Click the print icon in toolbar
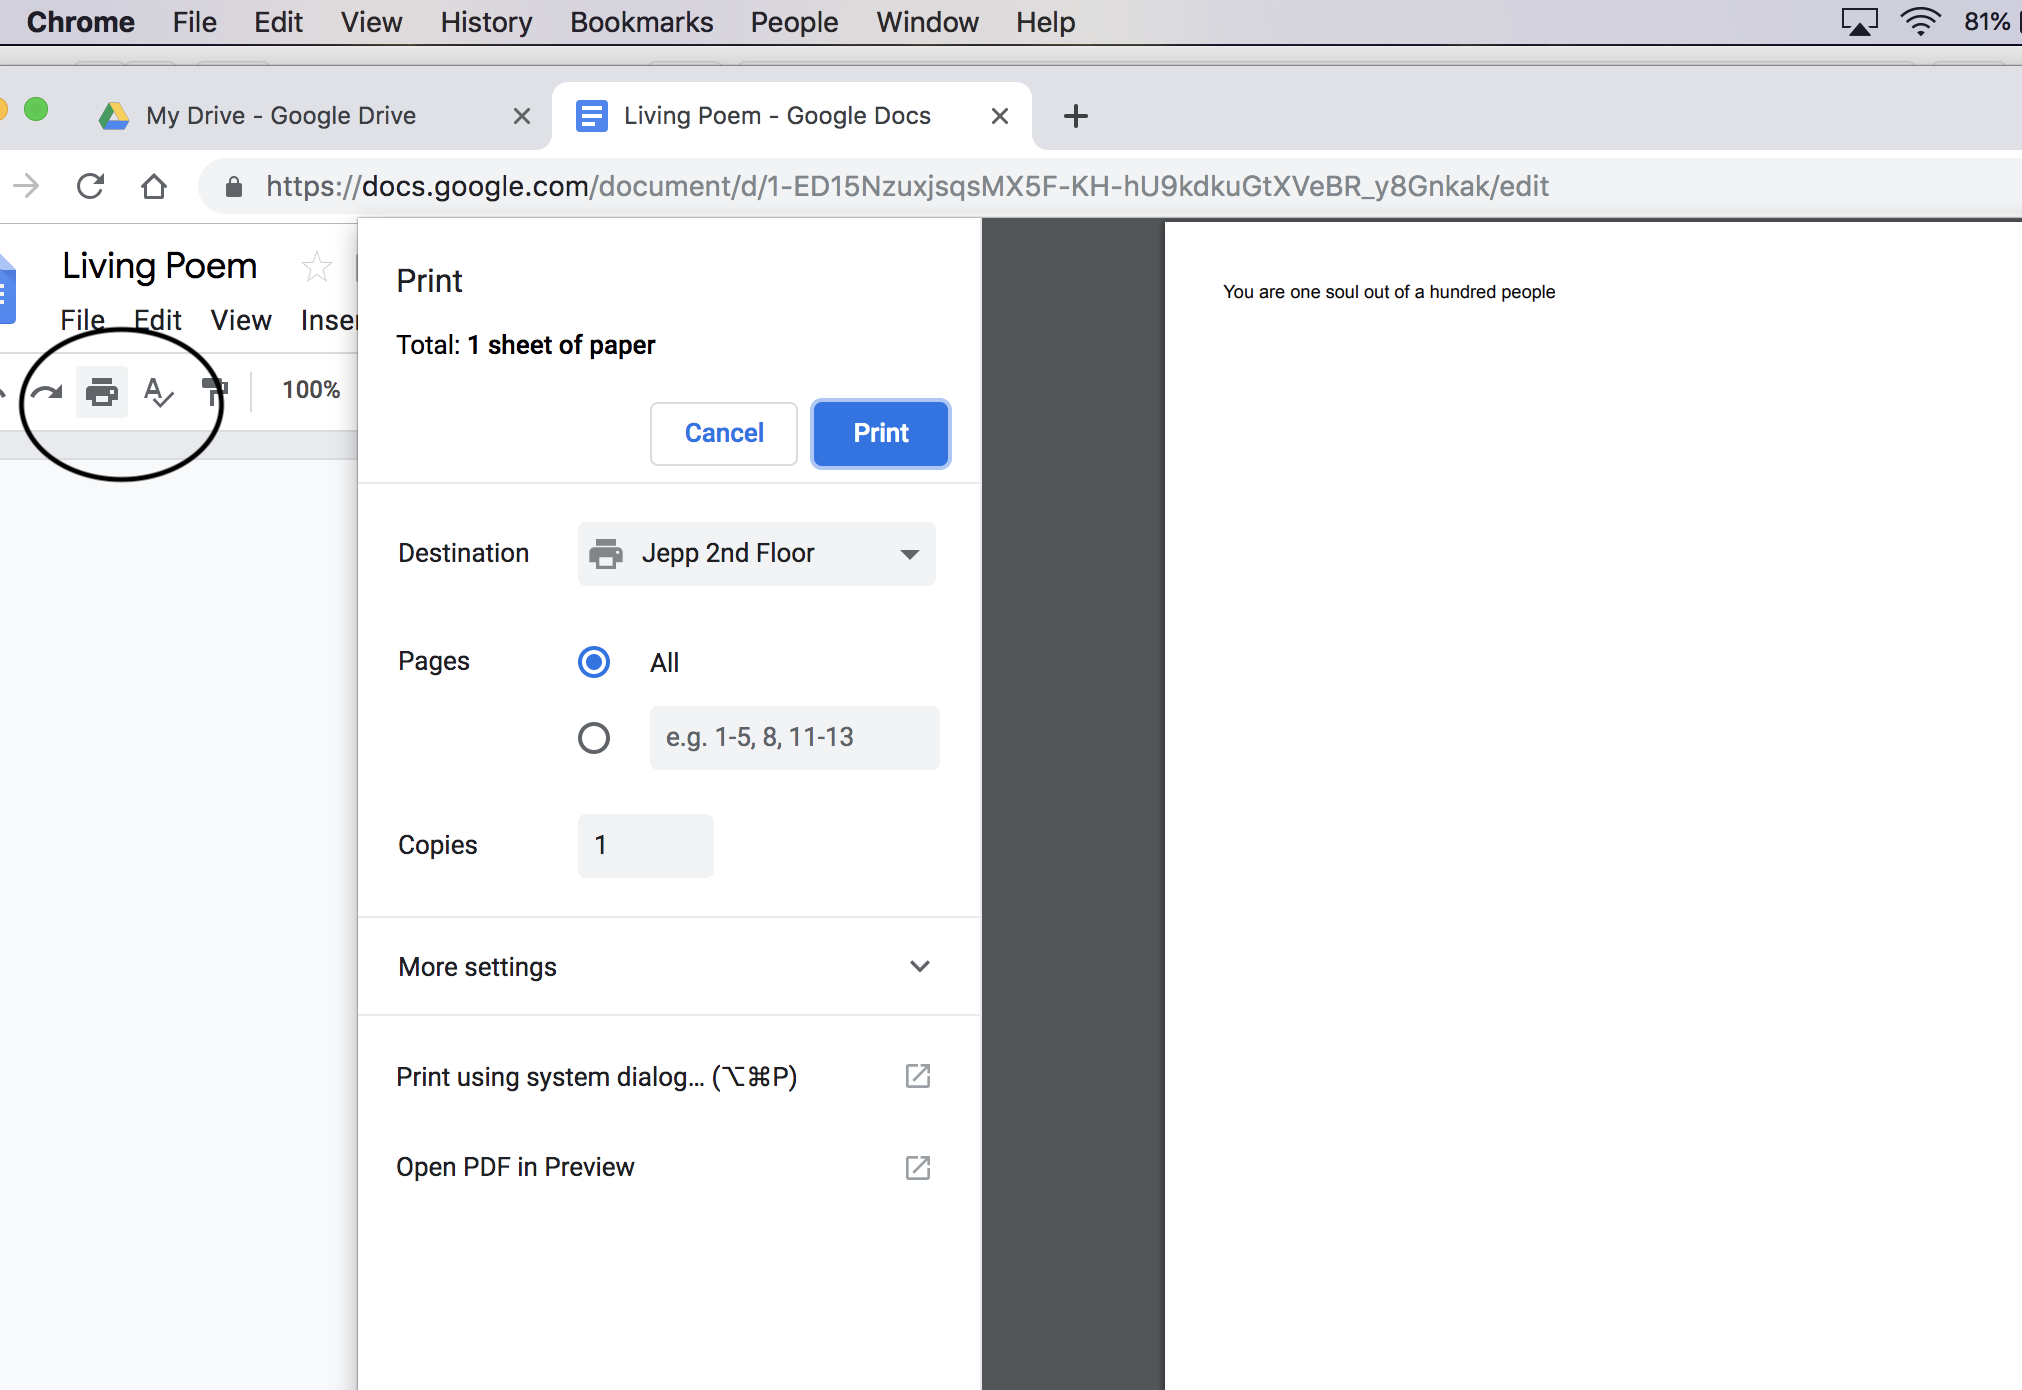 click(x=100, y=390)
